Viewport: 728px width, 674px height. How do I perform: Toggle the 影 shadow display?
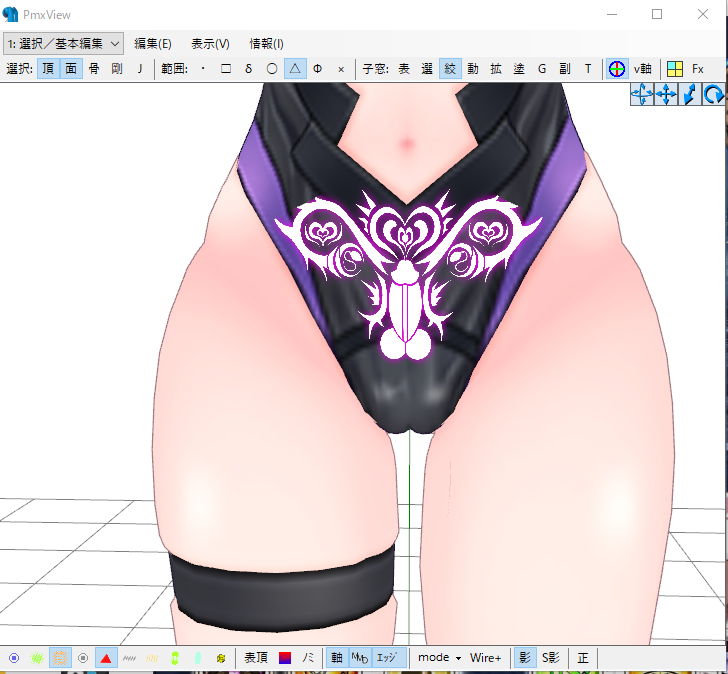click(x=525, y=658)
